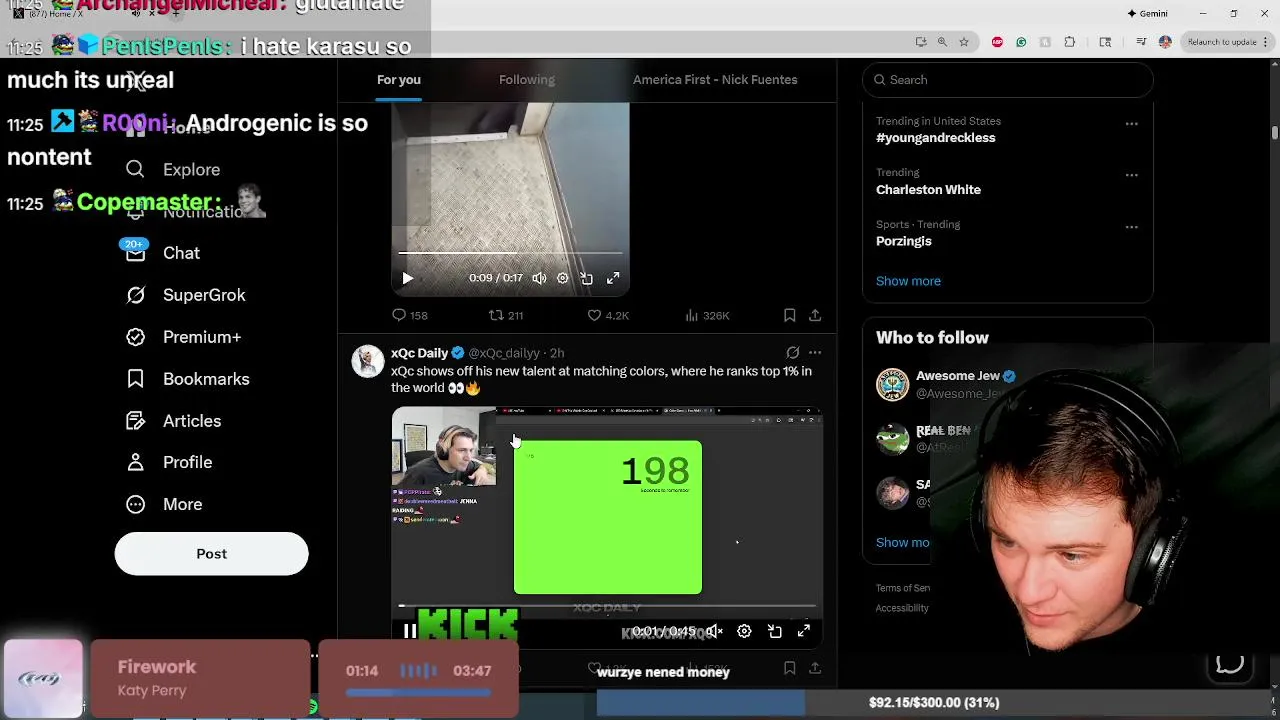Open Gemini in the browser title bar

(1147, 13)
